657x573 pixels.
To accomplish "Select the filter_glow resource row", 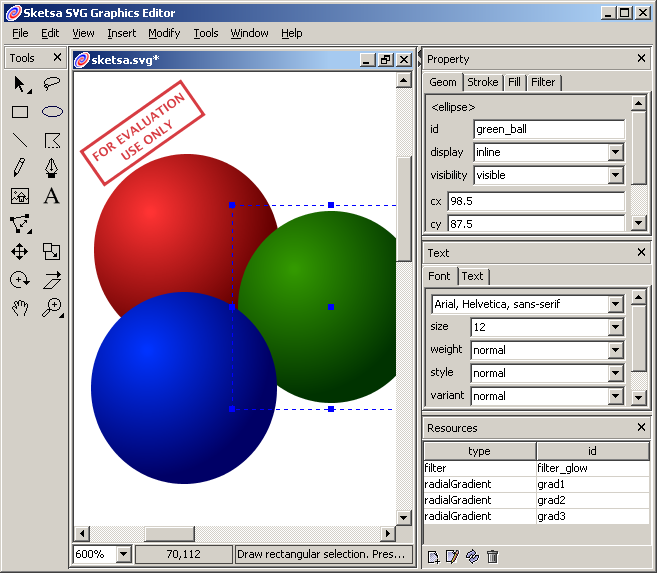I will point(537,468).
